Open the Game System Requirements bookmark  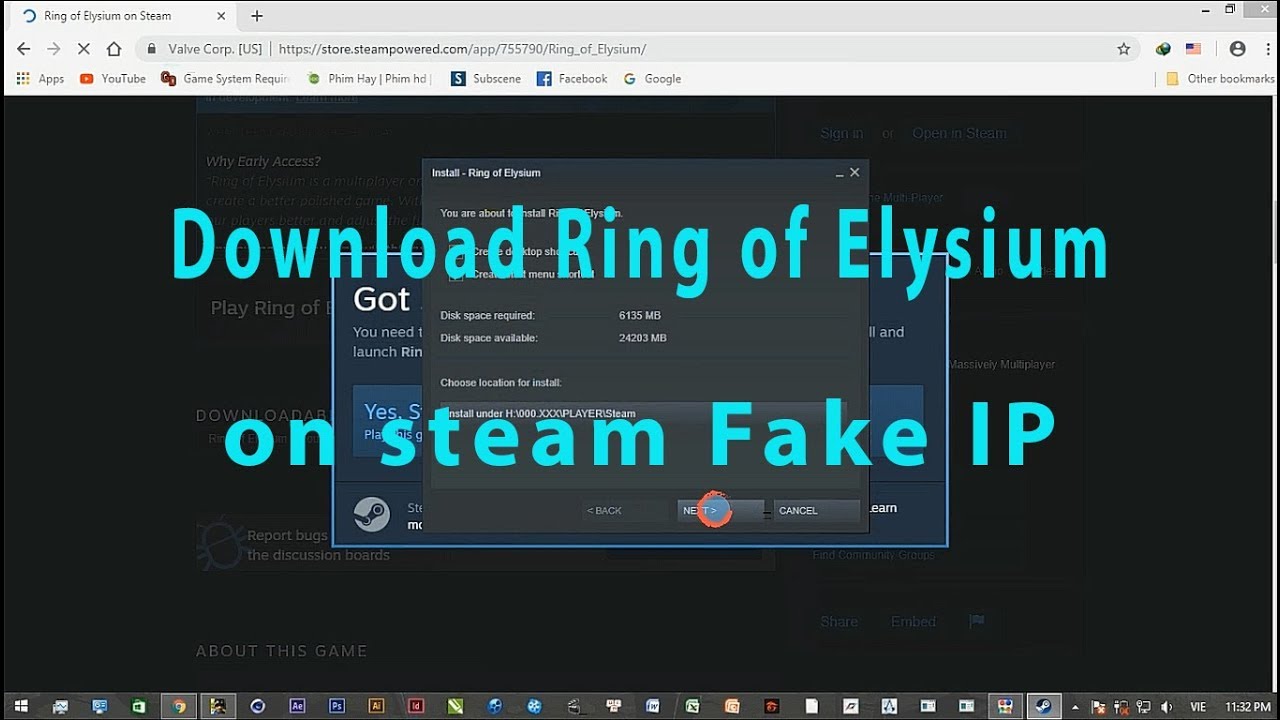pyautogui.click(x=225, y=79)
